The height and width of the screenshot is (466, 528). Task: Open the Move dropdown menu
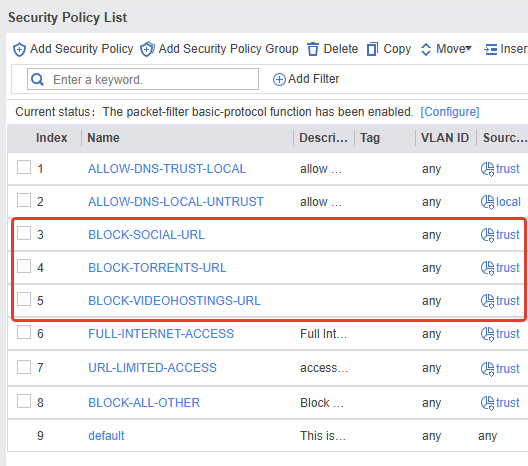pos(446,49)
